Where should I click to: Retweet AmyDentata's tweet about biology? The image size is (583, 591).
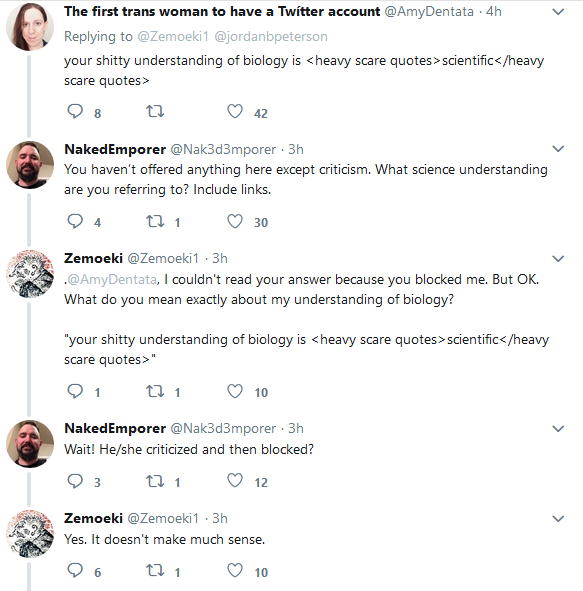tap(155, 112)
